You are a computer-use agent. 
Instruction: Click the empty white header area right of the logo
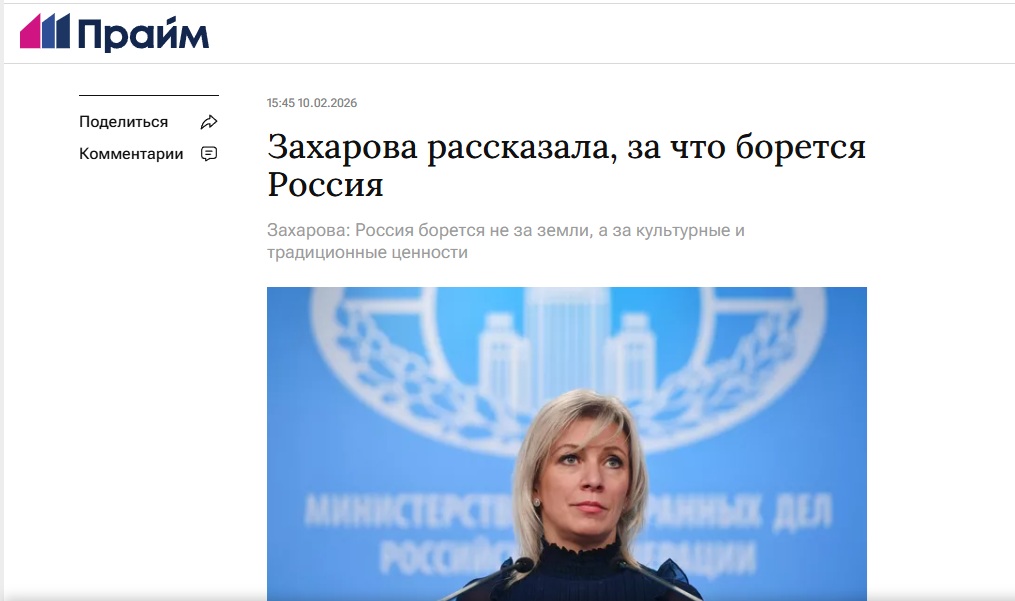(608, 34)
